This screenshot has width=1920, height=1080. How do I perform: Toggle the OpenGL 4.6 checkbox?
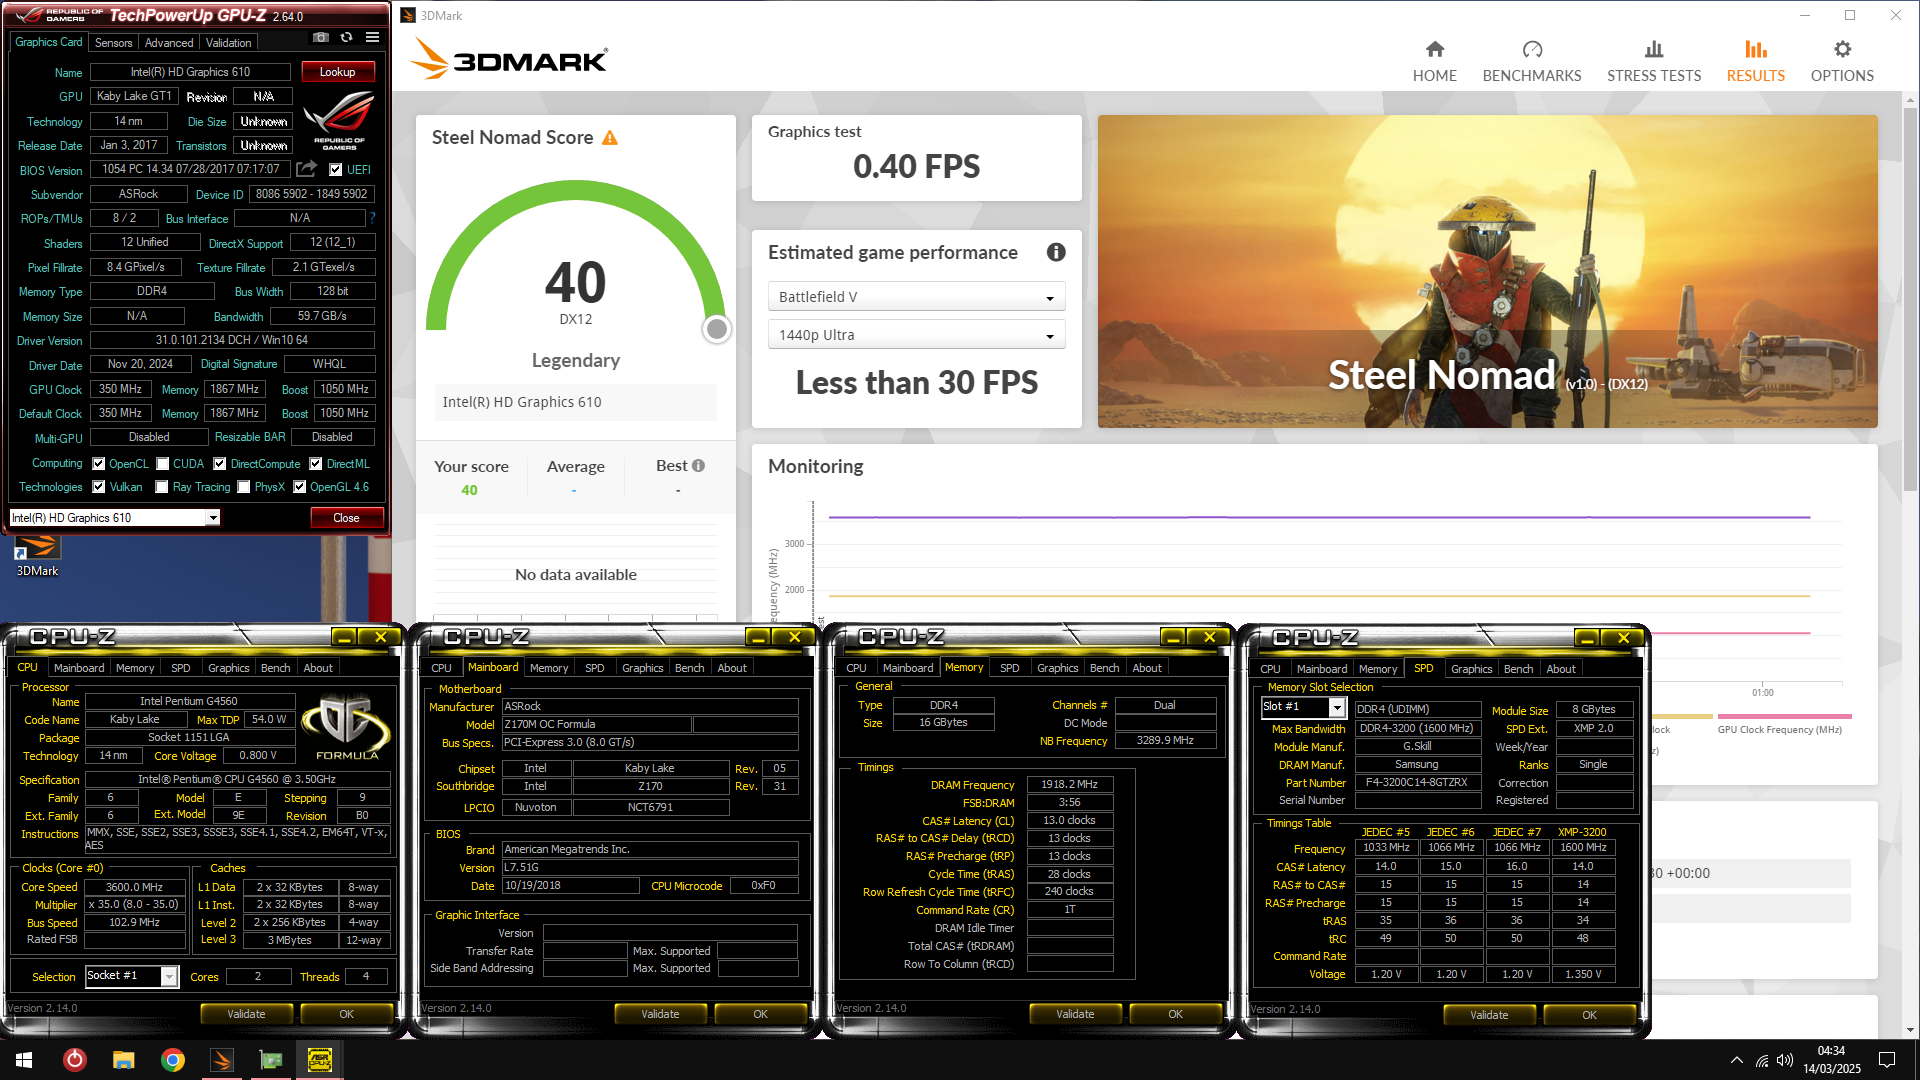[x=299, y=487]
